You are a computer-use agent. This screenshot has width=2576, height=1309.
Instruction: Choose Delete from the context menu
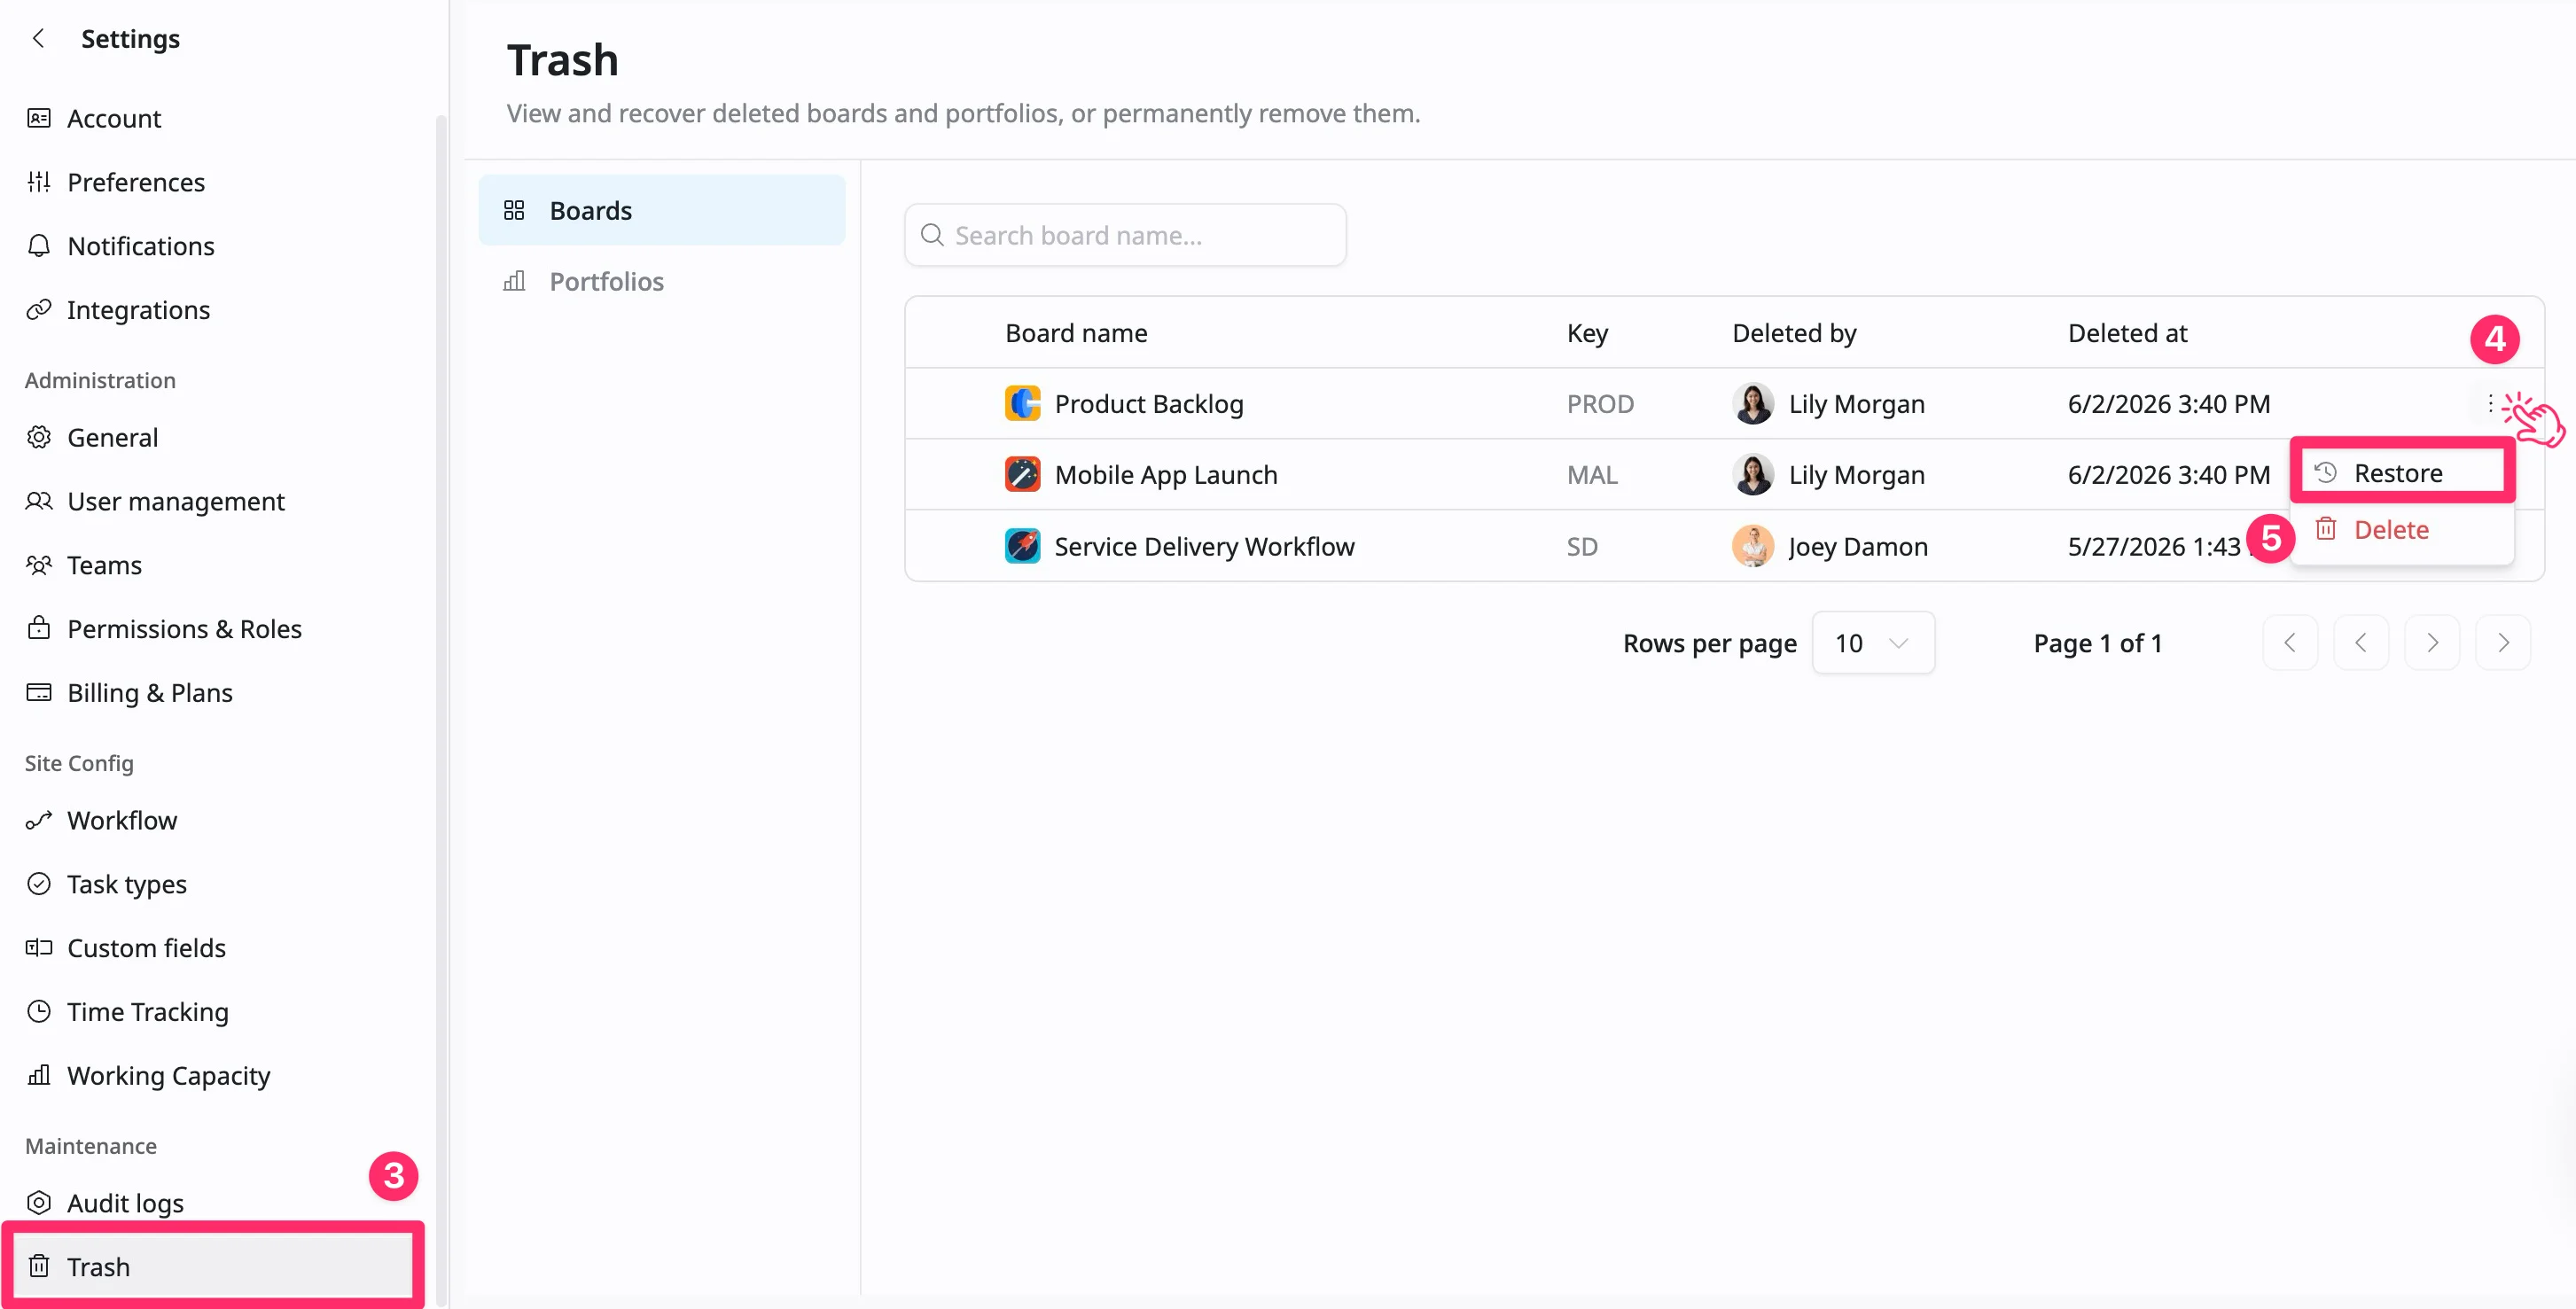coord(2402,530)
